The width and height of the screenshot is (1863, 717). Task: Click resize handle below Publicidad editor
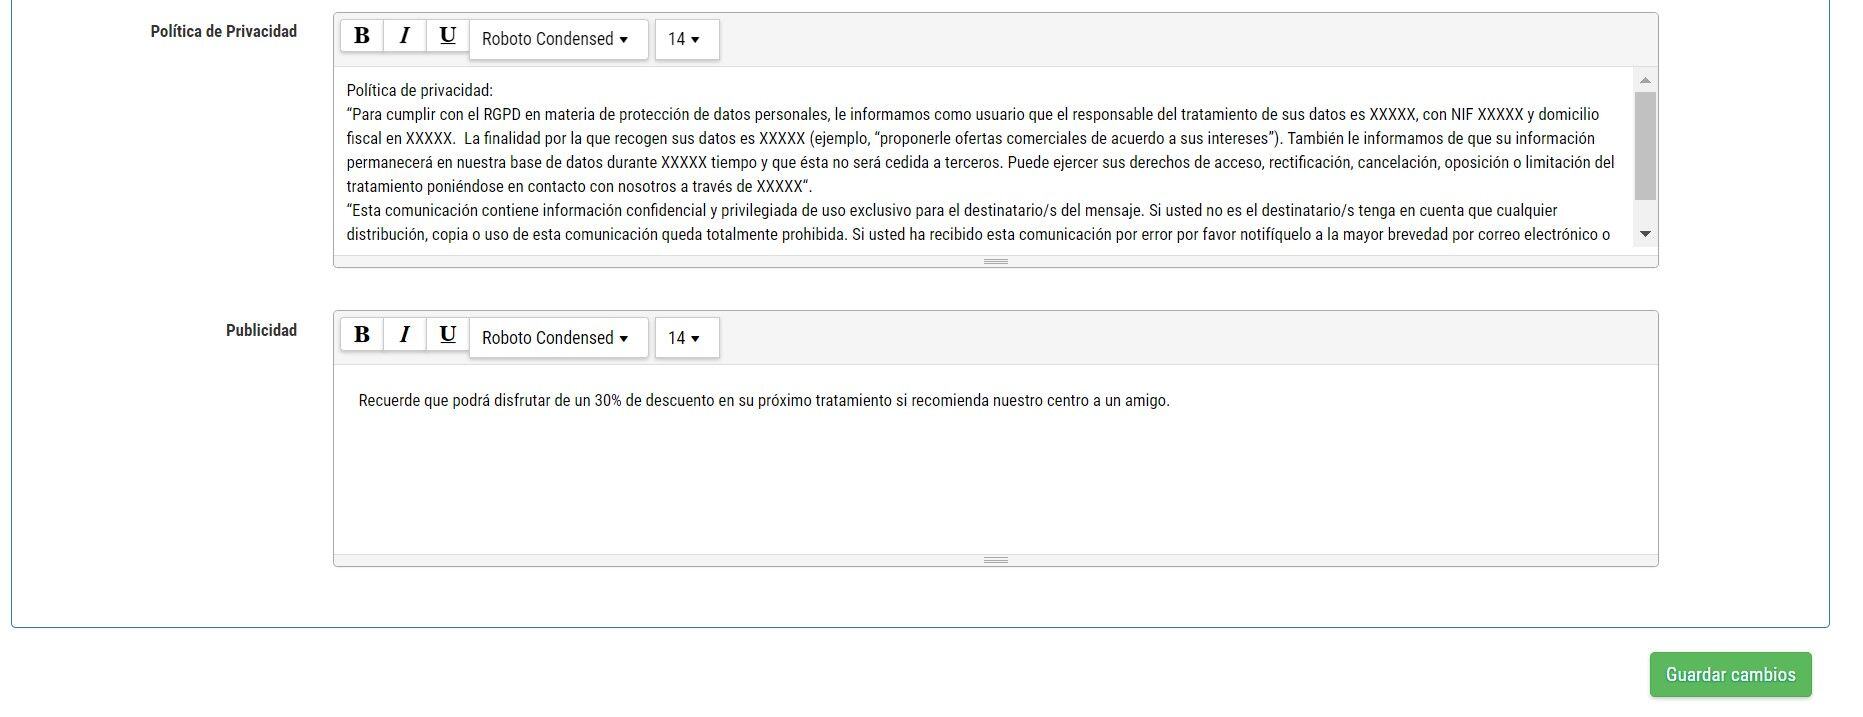coord(995,560)
